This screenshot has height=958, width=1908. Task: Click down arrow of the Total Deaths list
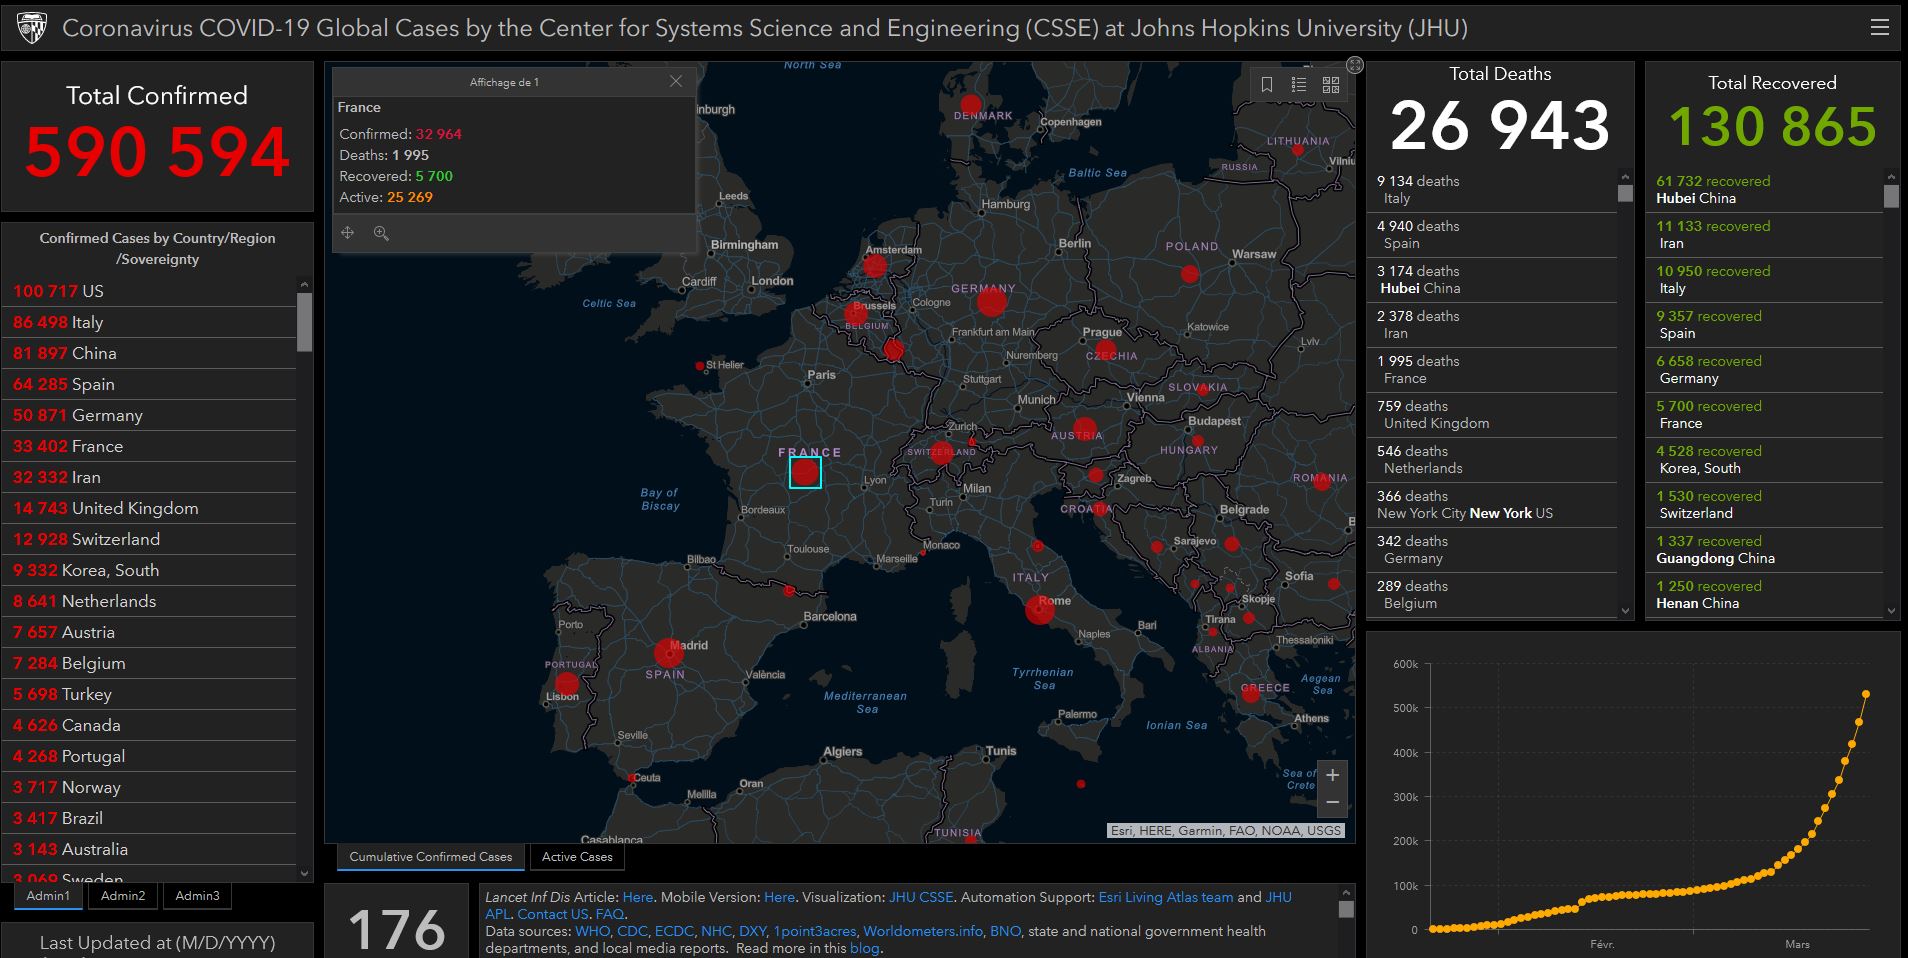[x=1624, y=610]
